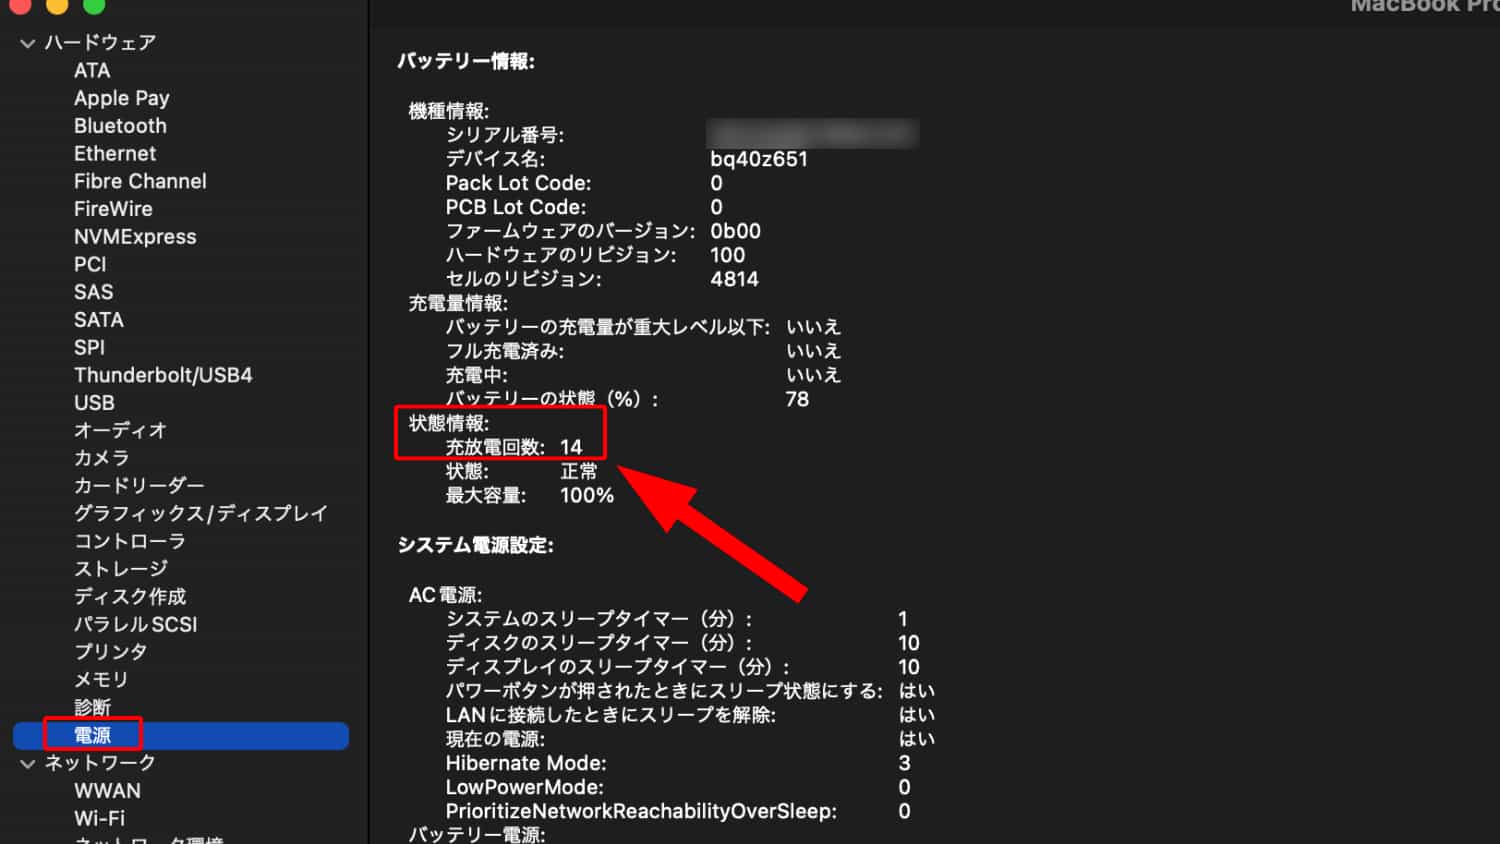Open the USB hardware section
Screen dimensions: 1500x844
(x=93, y=402)
